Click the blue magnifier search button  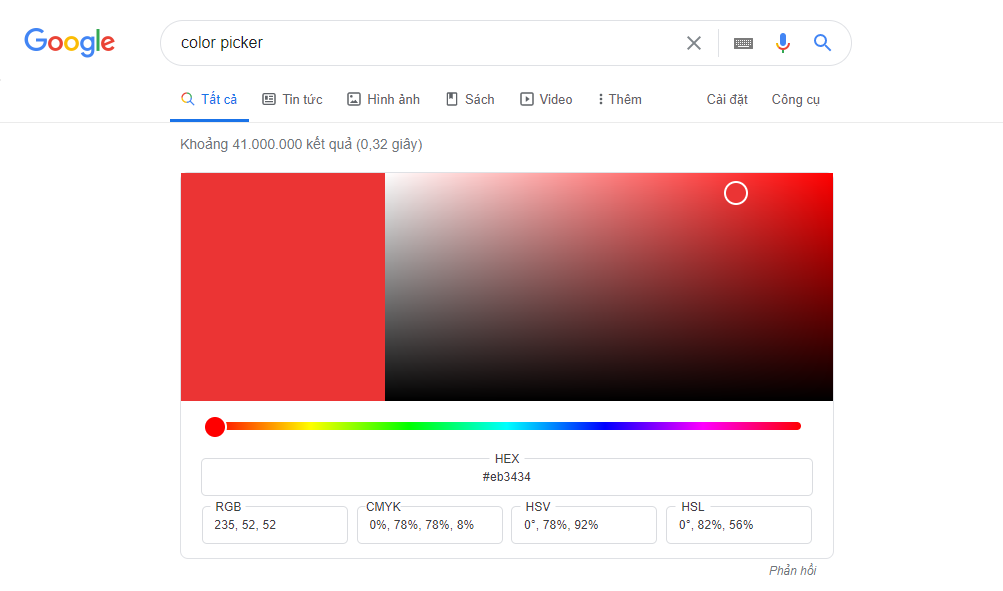tap(822, 43)
